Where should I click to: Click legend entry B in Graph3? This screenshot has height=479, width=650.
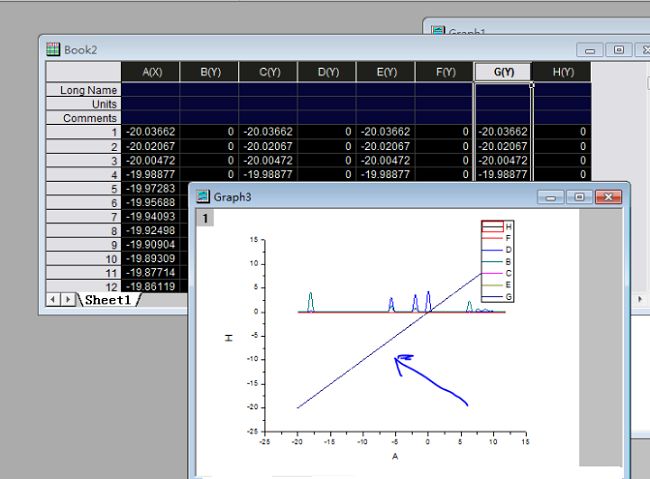pyautogui.click(x=497, y=262)
